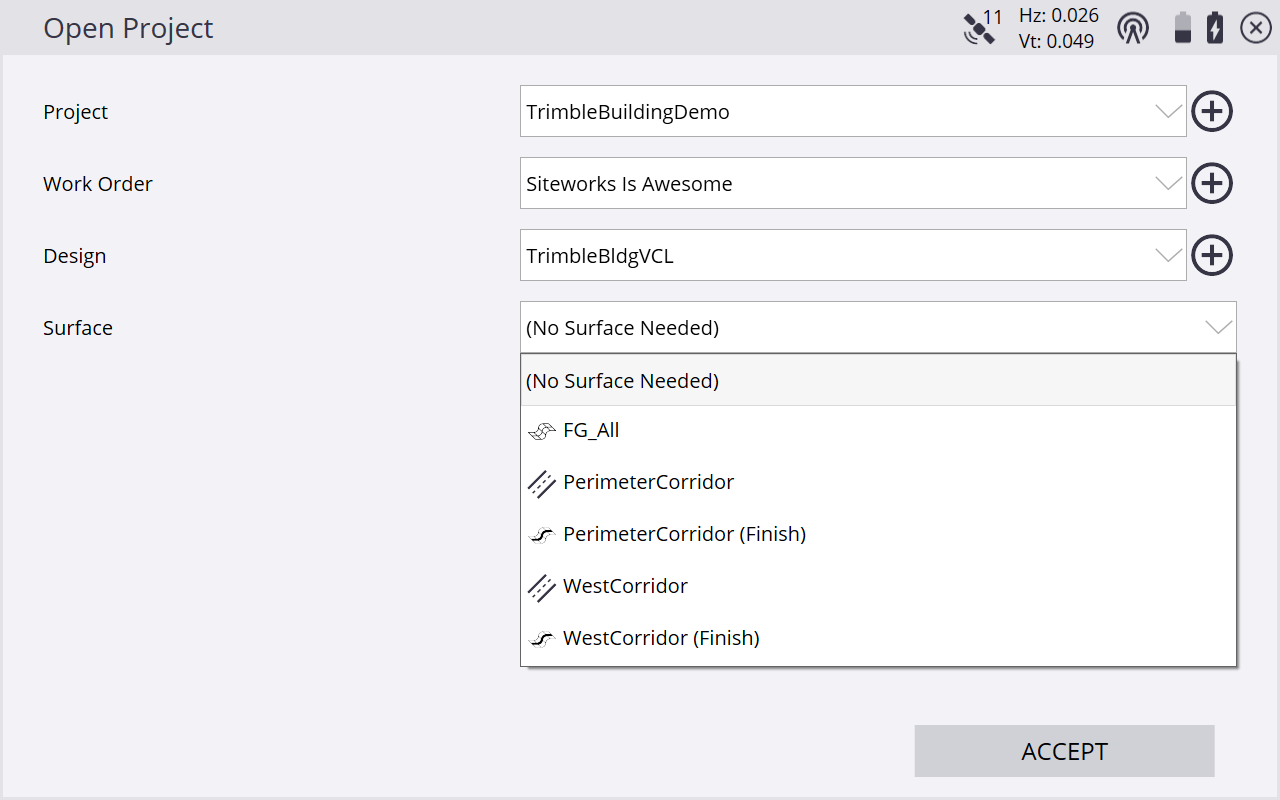This screenshot has width=1280, height=800.
Task: Click the PerimeterCorridor road icon
Action: 541,484
